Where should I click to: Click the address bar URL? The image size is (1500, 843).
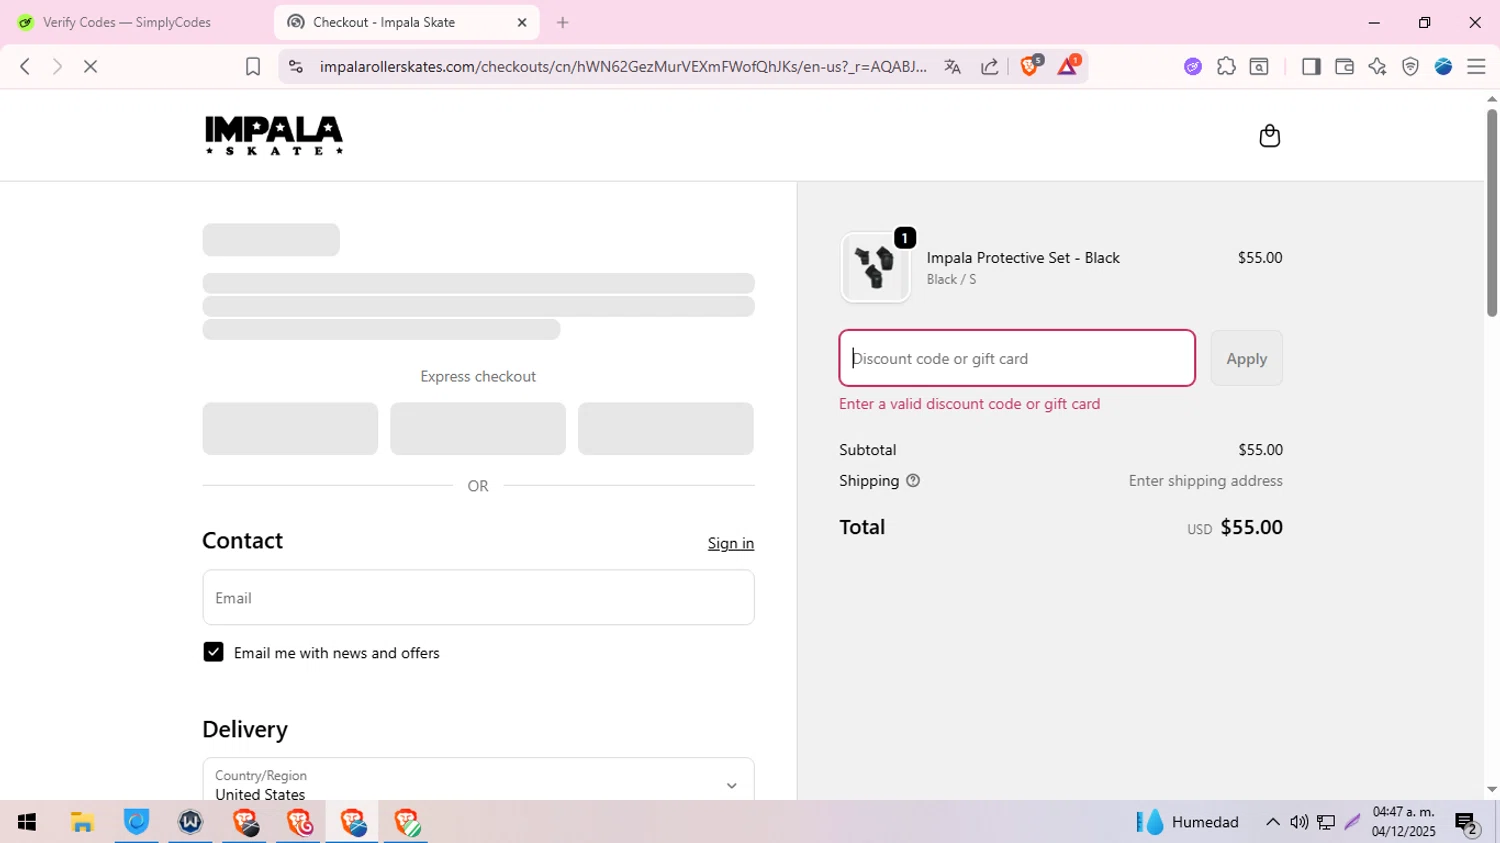pos(622,66)
